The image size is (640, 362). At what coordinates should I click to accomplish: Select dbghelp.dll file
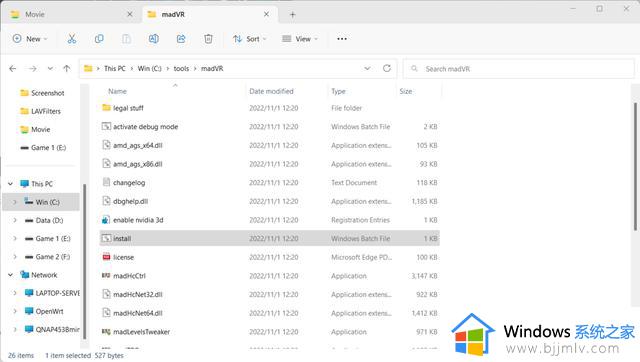[131, 201]
